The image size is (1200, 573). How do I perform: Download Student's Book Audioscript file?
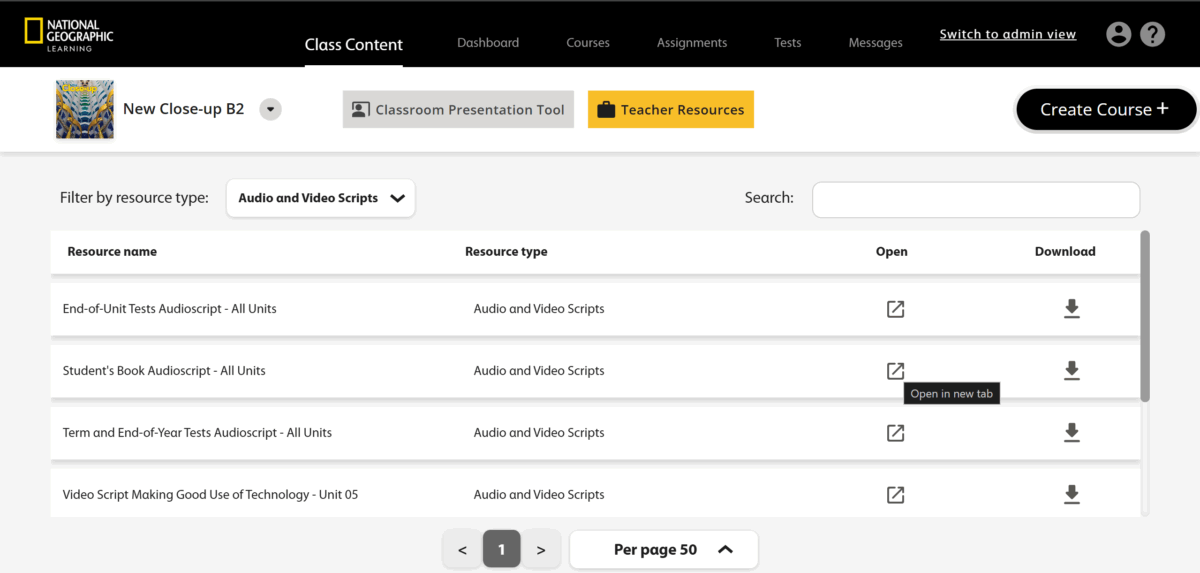tap(1071, 371)
